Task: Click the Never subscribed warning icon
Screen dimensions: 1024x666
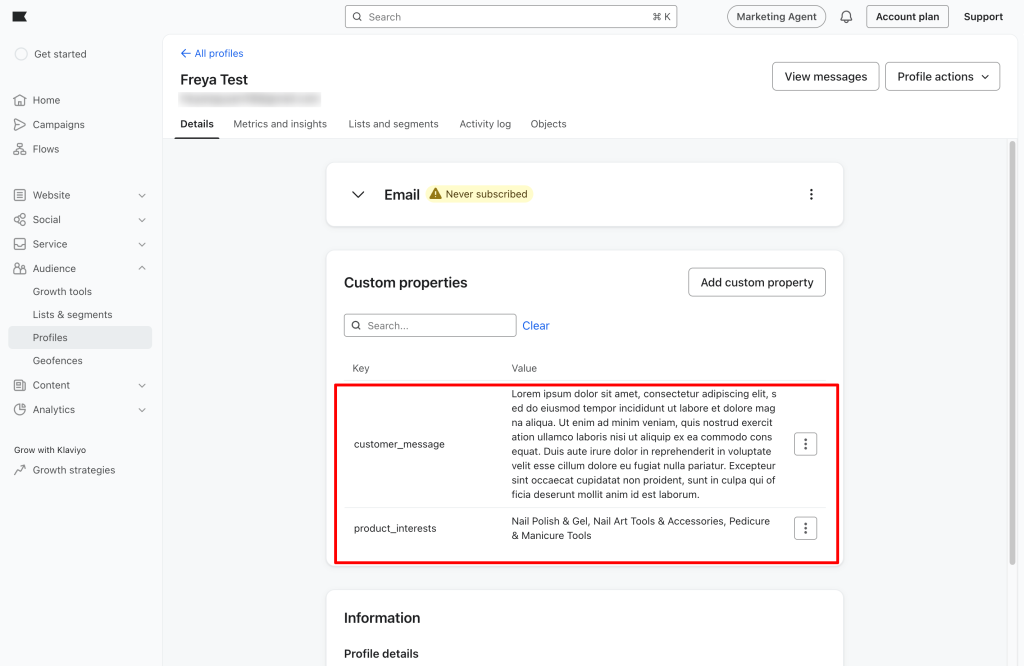Action: (x=436, y=193)
